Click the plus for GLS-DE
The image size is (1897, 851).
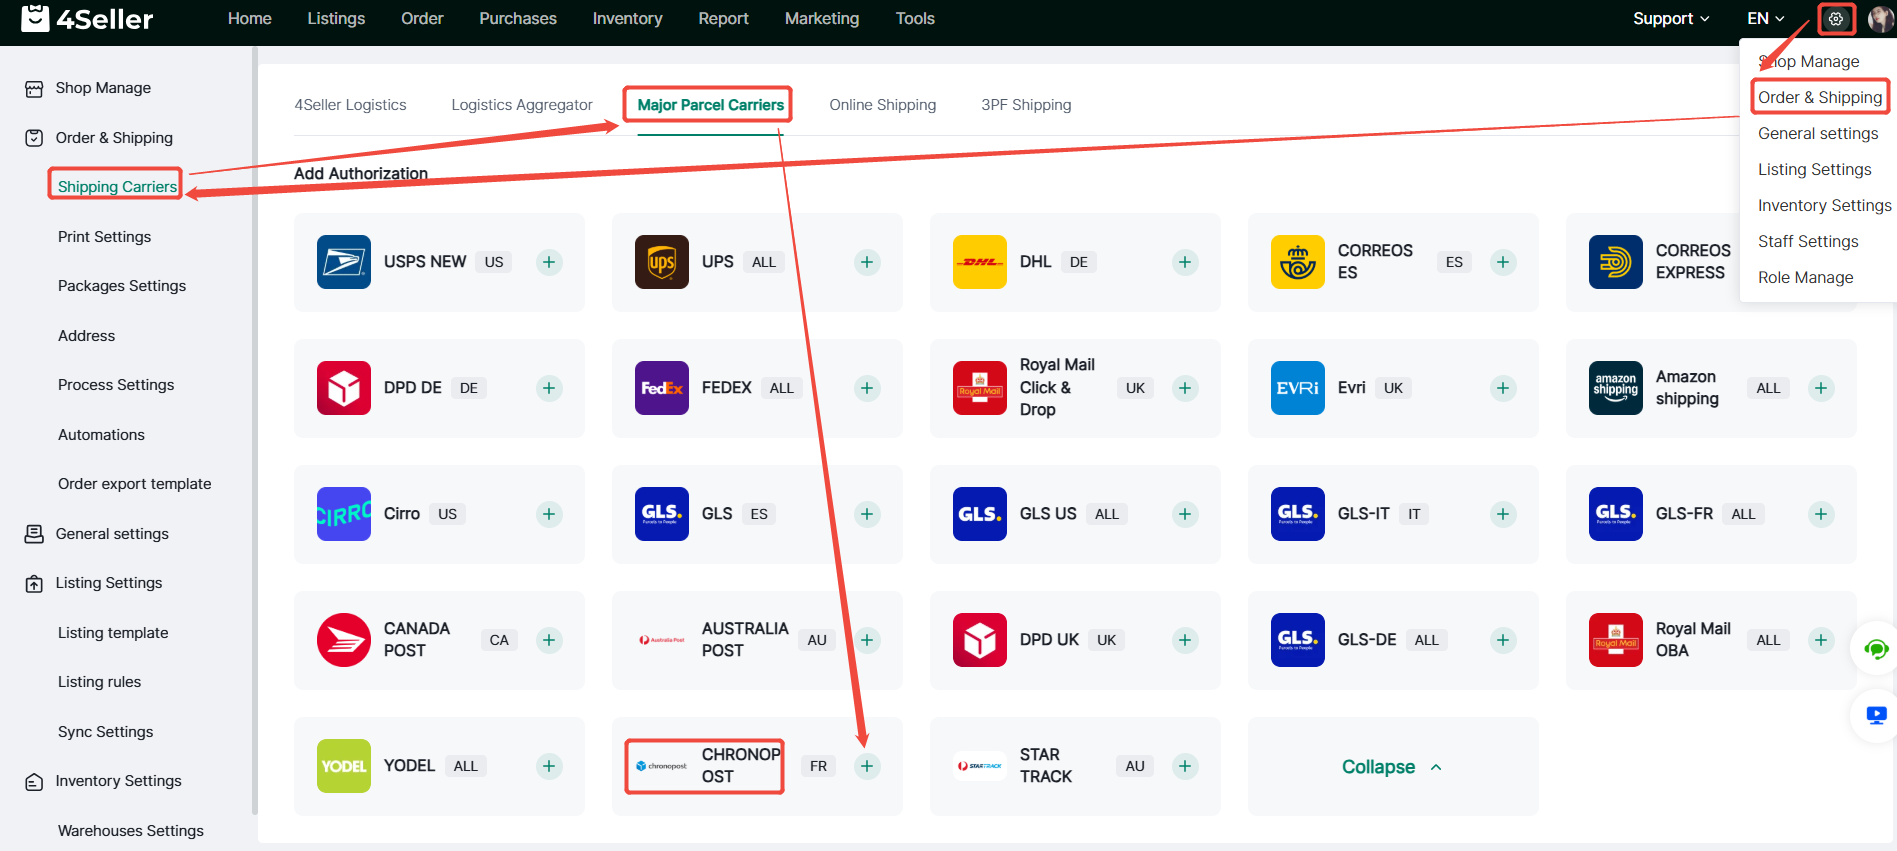[1503, 640]
